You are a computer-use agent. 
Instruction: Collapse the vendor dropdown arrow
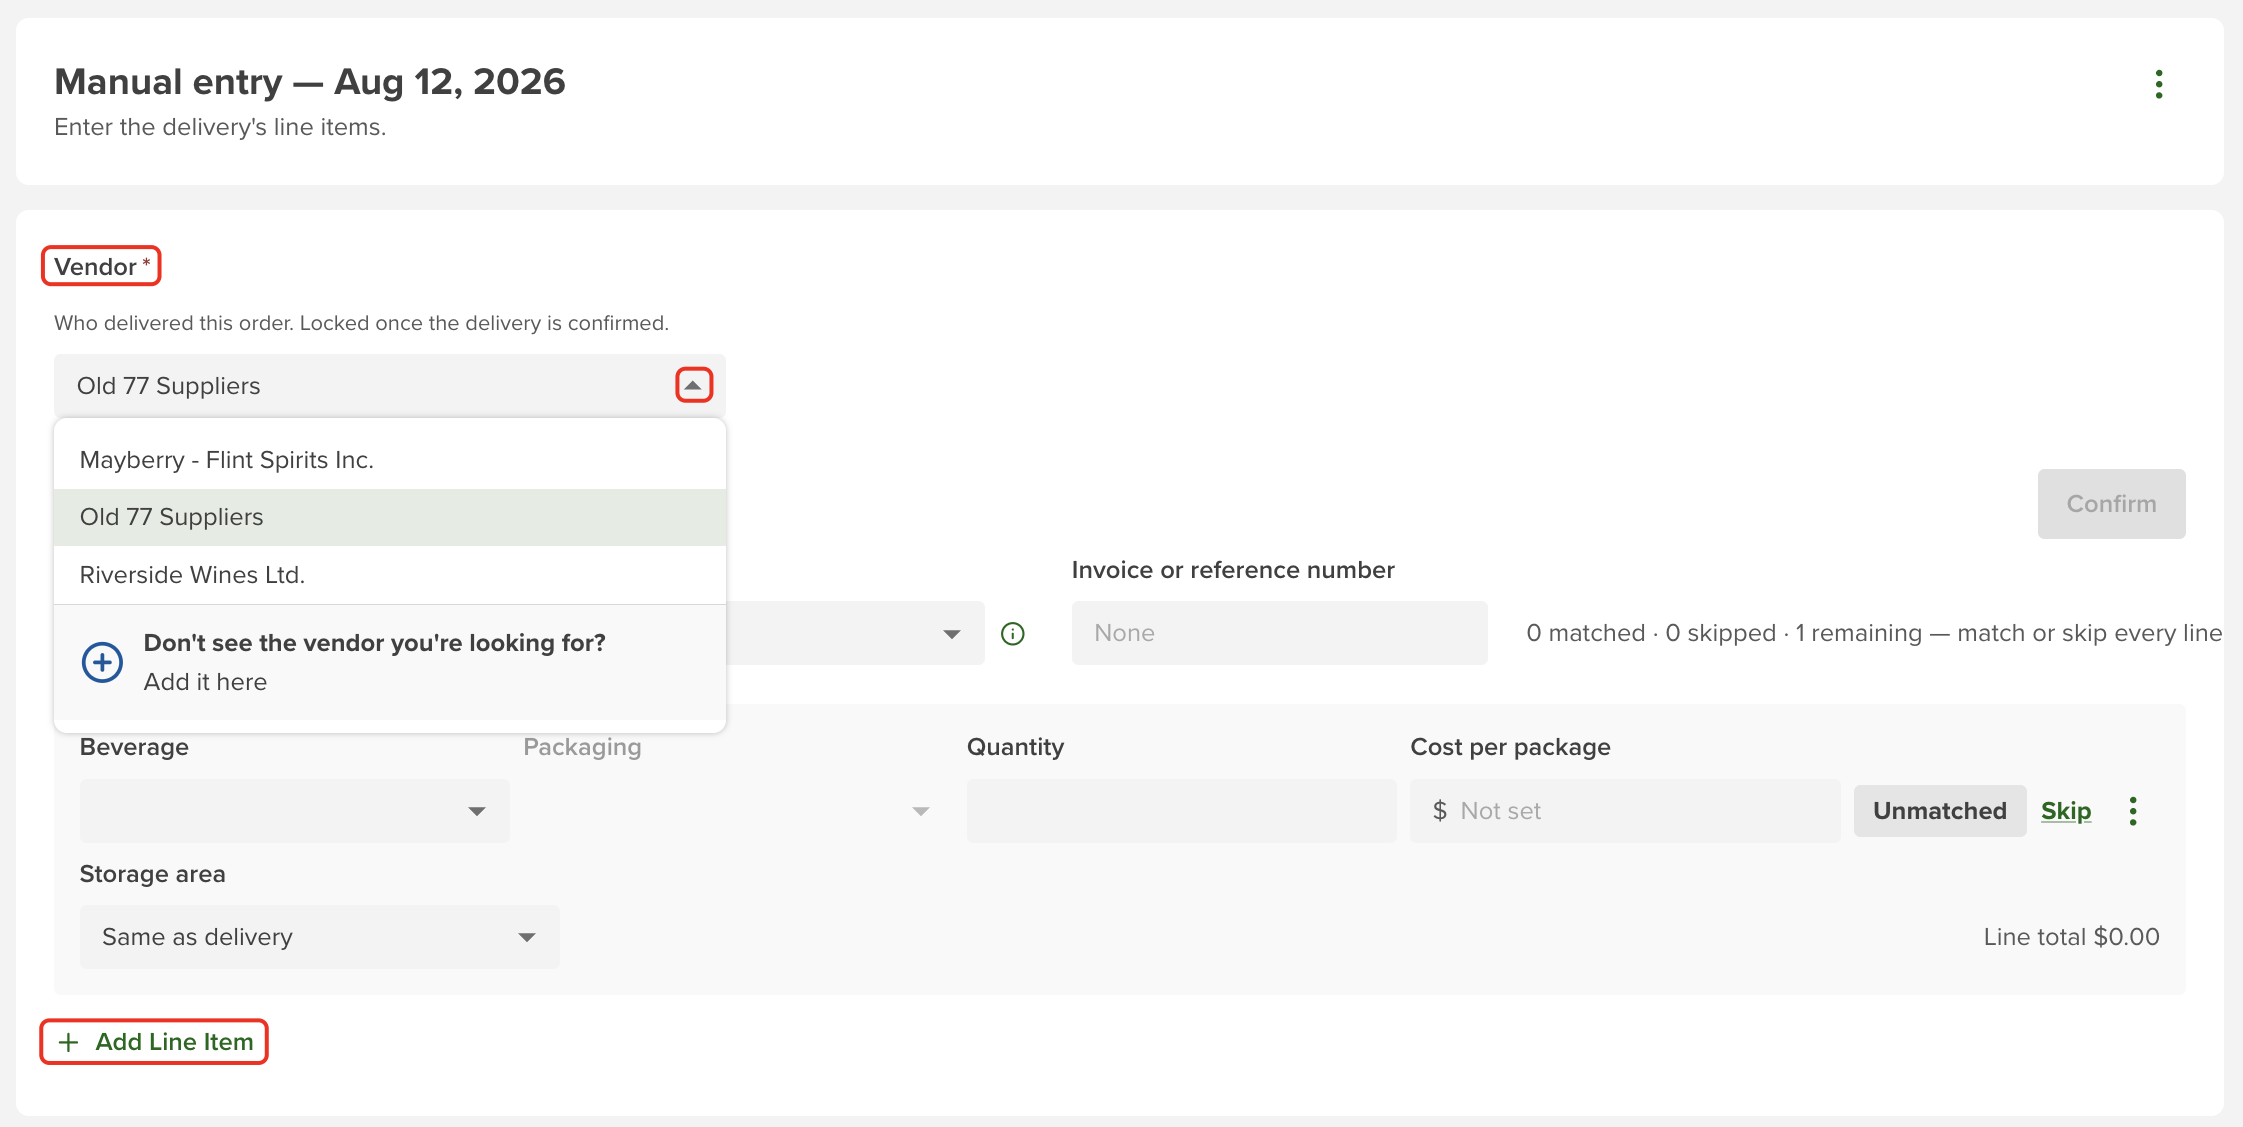pos(694,385)
